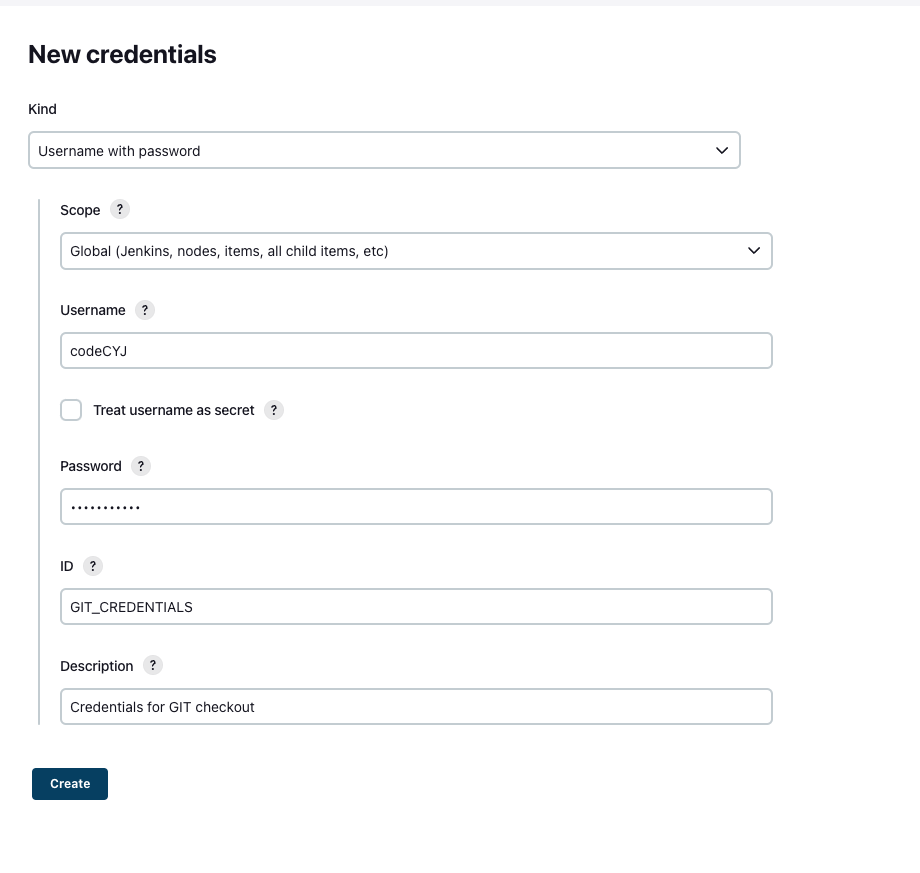Focus the Username field containing codeCYJ

pyautogui.click(x=416, y=351)
